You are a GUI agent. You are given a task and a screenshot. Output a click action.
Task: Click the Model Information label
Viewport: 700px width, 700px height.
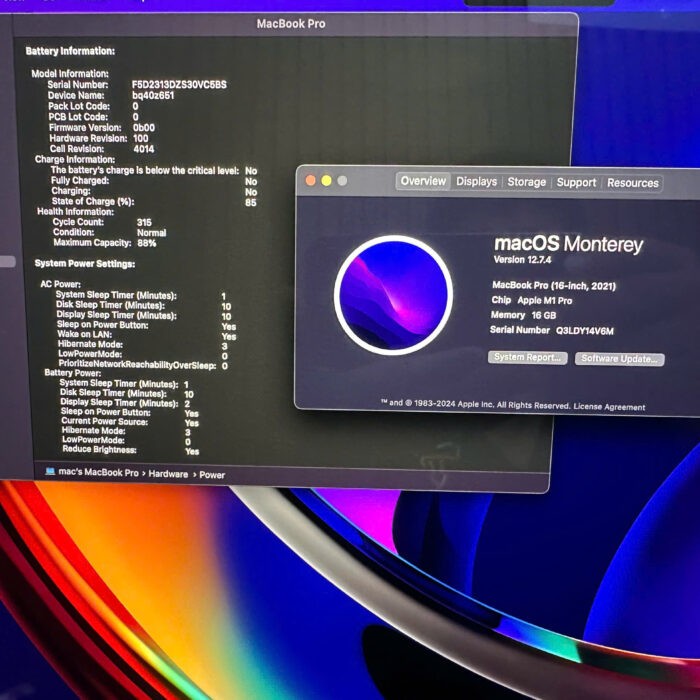[70, 74]
